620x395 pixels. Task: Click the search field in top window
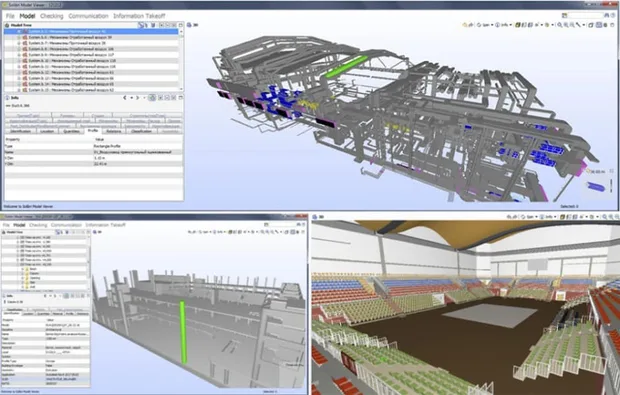[585, 15]
